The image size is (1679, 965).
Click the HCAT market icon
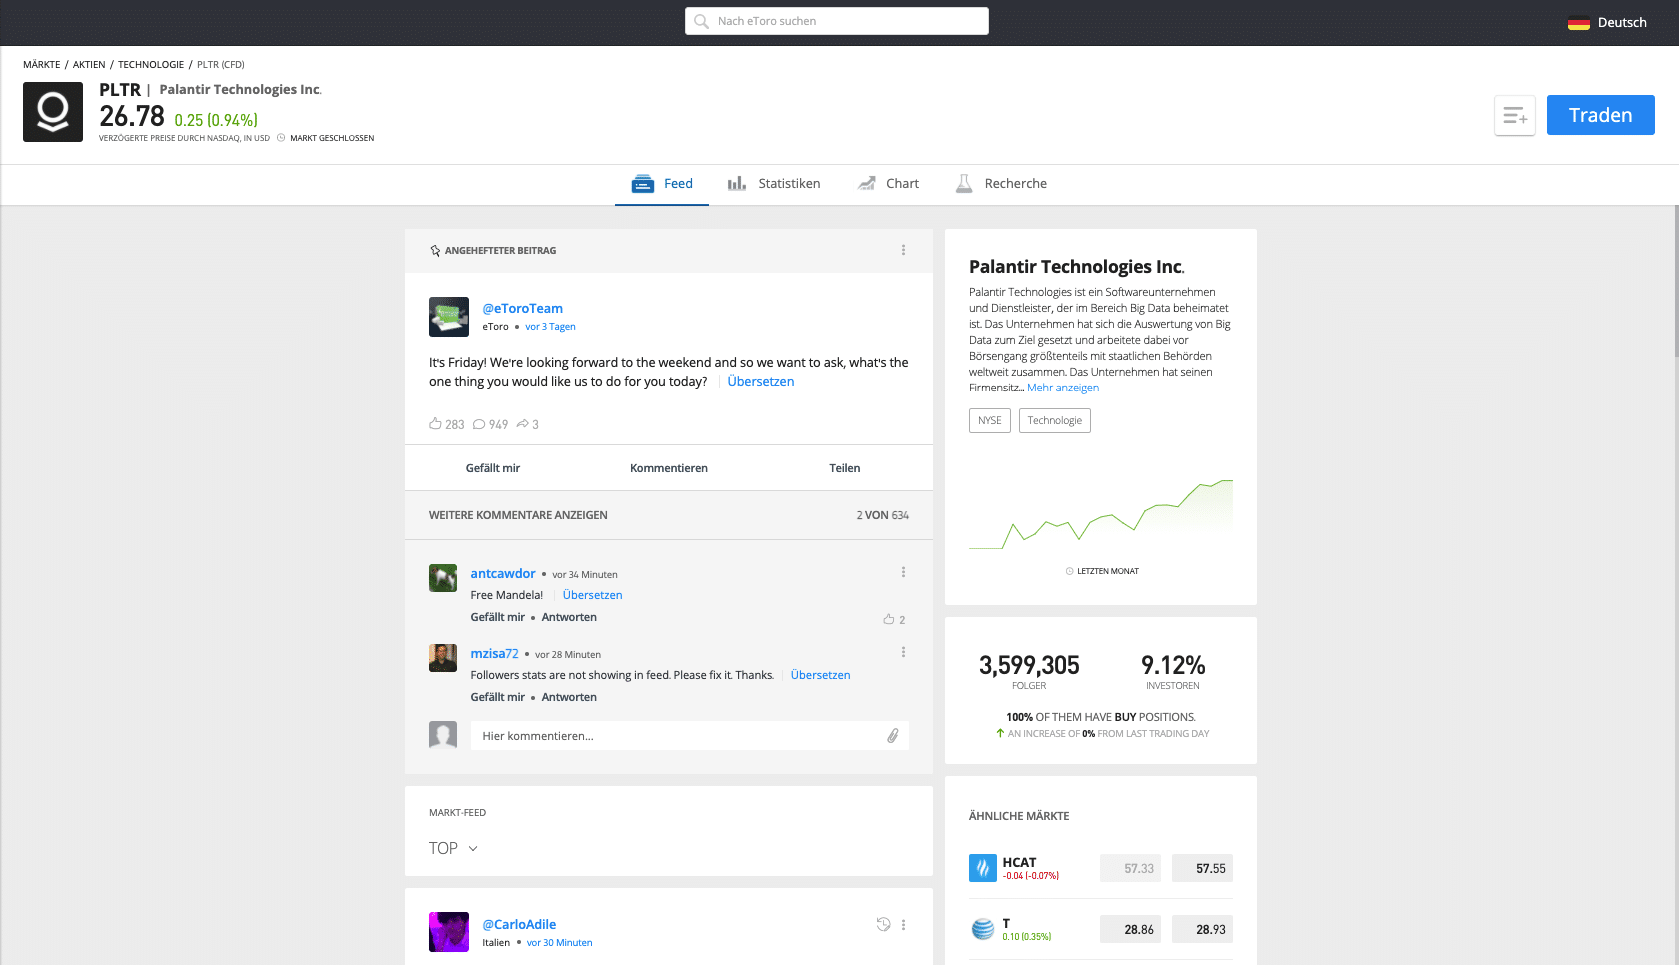(983, 868)
